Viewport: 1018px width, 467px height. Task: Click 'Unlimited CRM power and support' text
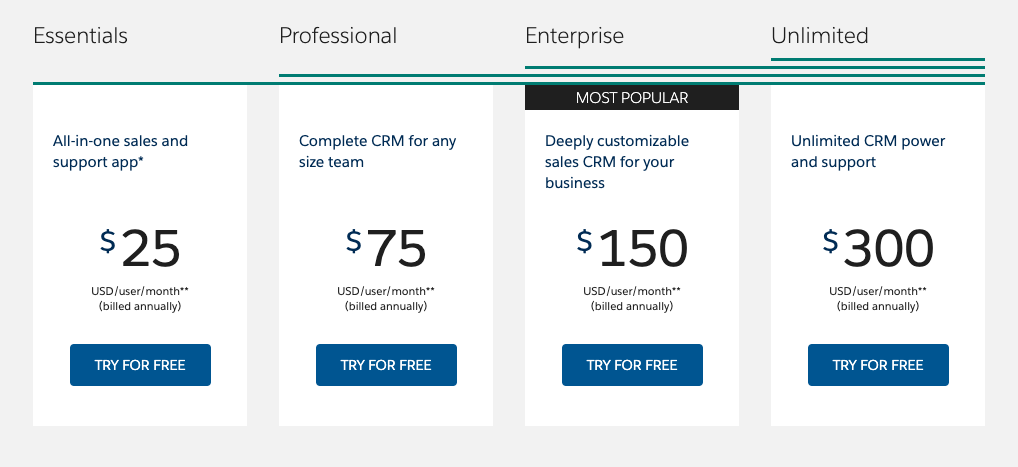[868, 151]
